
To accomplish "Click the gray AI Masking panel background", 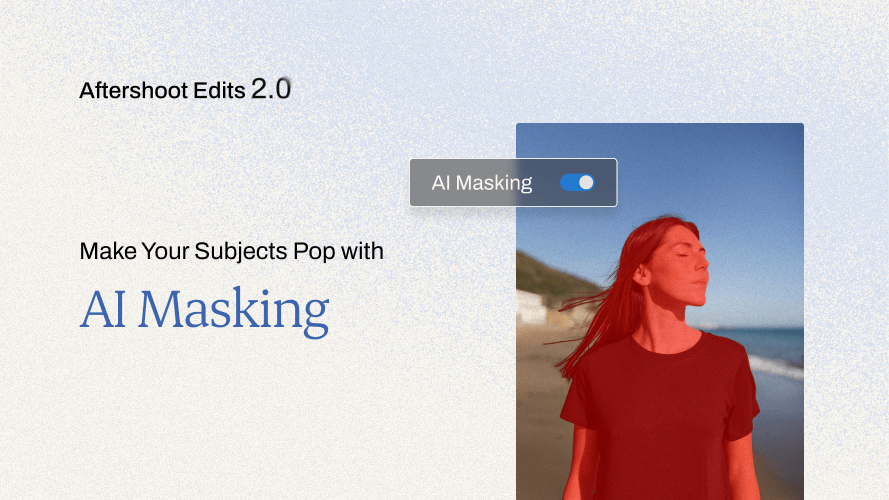I will (x=513, y=183).
